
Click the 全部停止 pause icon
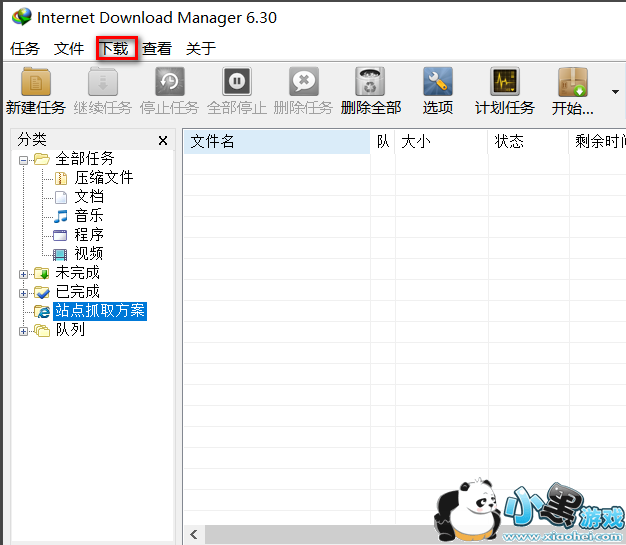pyautogui.click(x=237, y=82)
